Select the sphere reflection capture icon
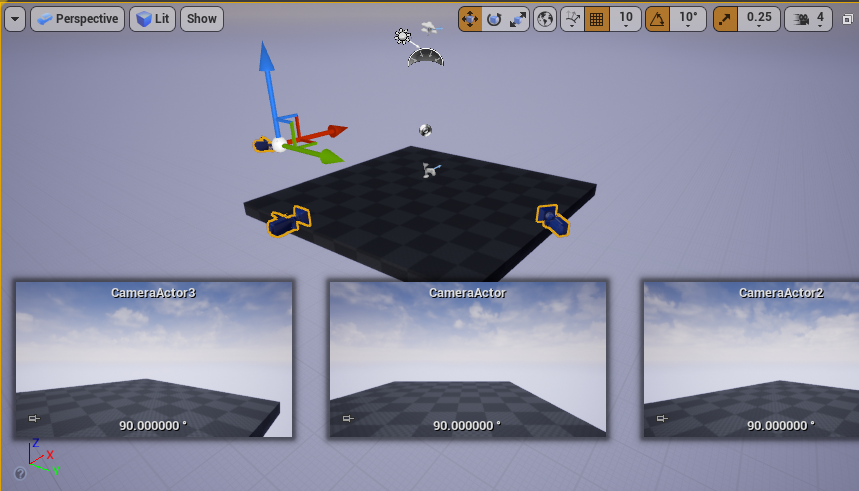The image size is (859, 491). 426,130
